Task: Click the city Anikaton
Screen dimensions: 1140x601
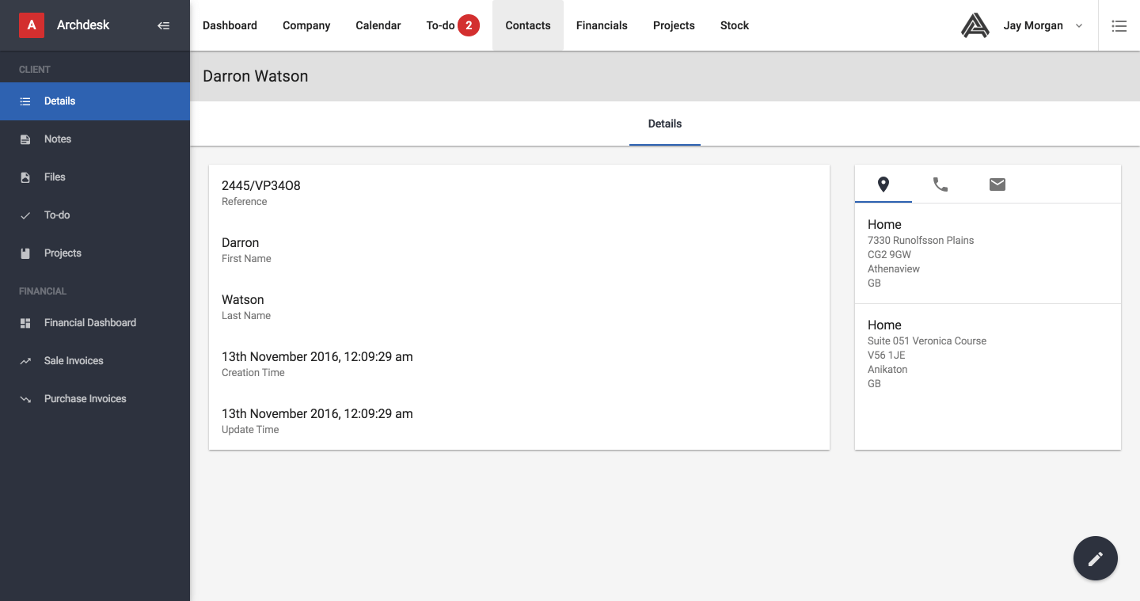Action: point(887,369)
